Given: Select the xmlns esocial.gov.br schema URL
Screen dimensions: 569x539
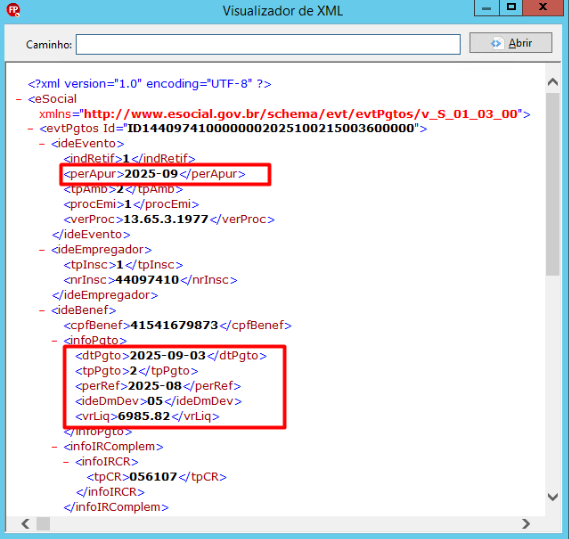Looking at the screenshot, I should (x=300, y=114).
